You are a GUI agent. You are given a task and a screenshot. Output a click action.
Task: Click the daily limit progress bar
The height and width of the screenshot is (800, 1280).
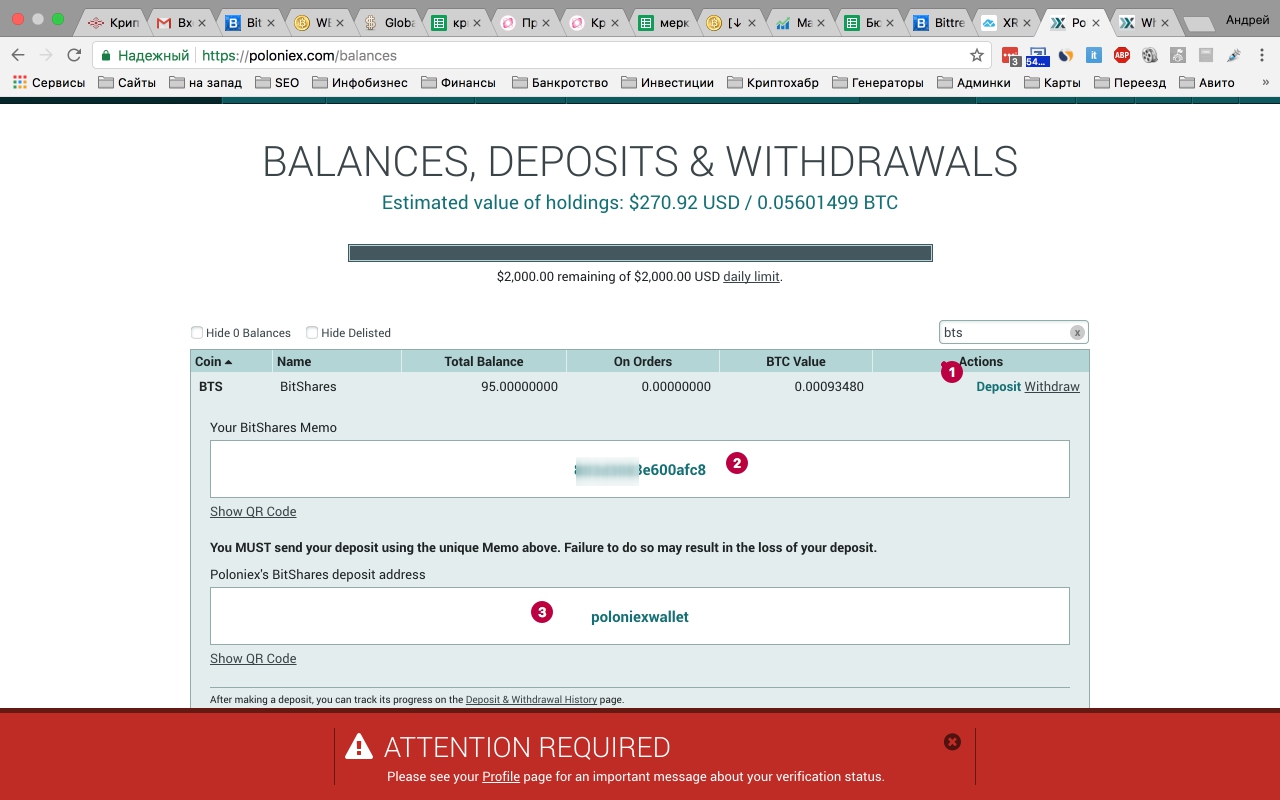point(640,253)
